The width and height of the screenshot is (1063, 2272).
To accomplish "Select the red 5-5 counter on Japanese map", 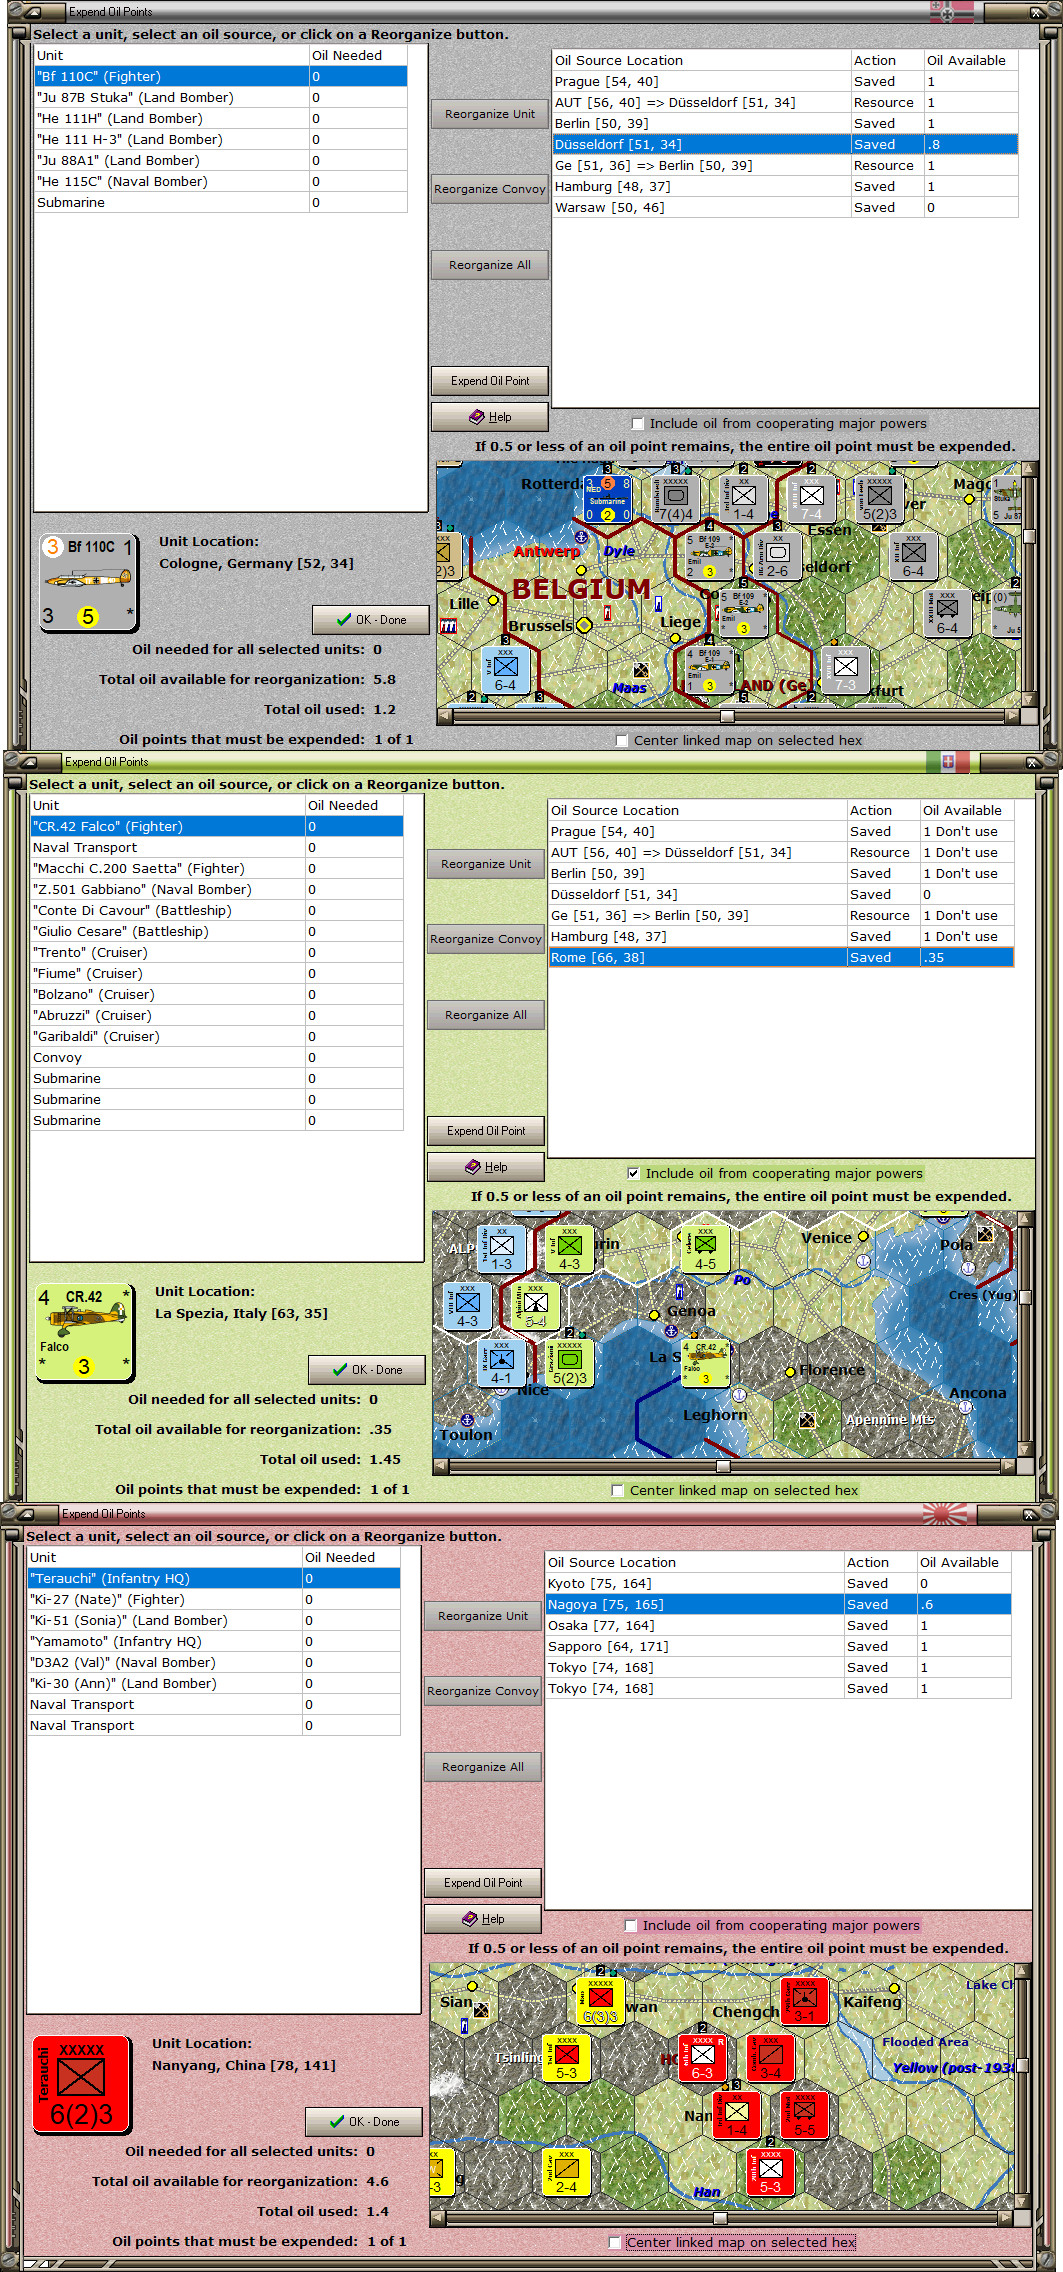I will click(804, 2115).
